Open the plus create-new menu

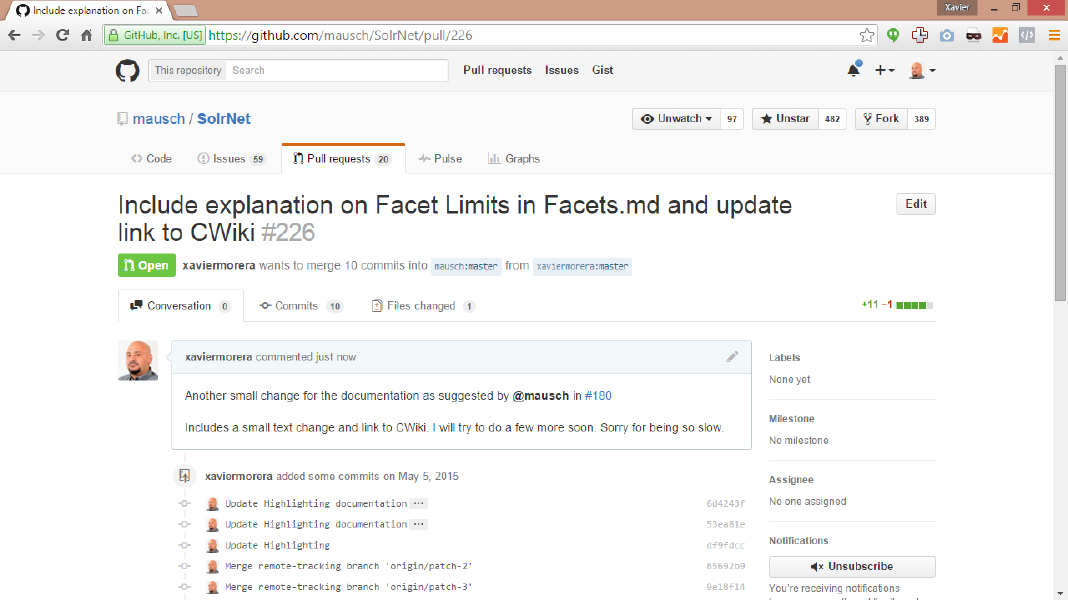[x=884, y=70]
